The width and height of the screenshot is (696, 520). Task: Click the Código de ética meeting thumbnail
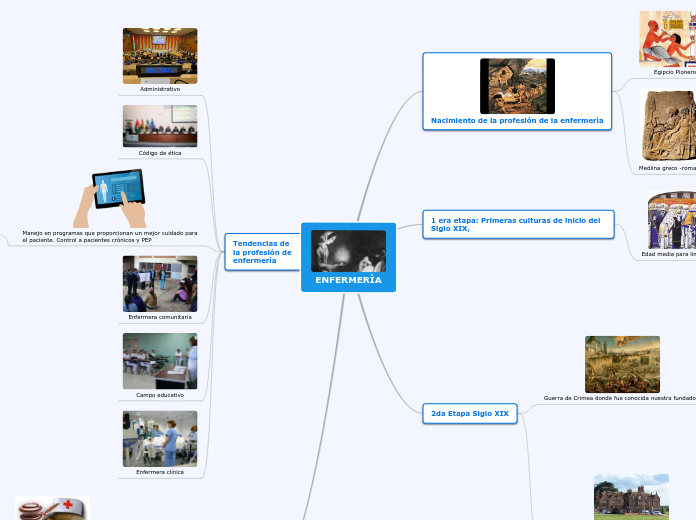(x=160, y=126)
